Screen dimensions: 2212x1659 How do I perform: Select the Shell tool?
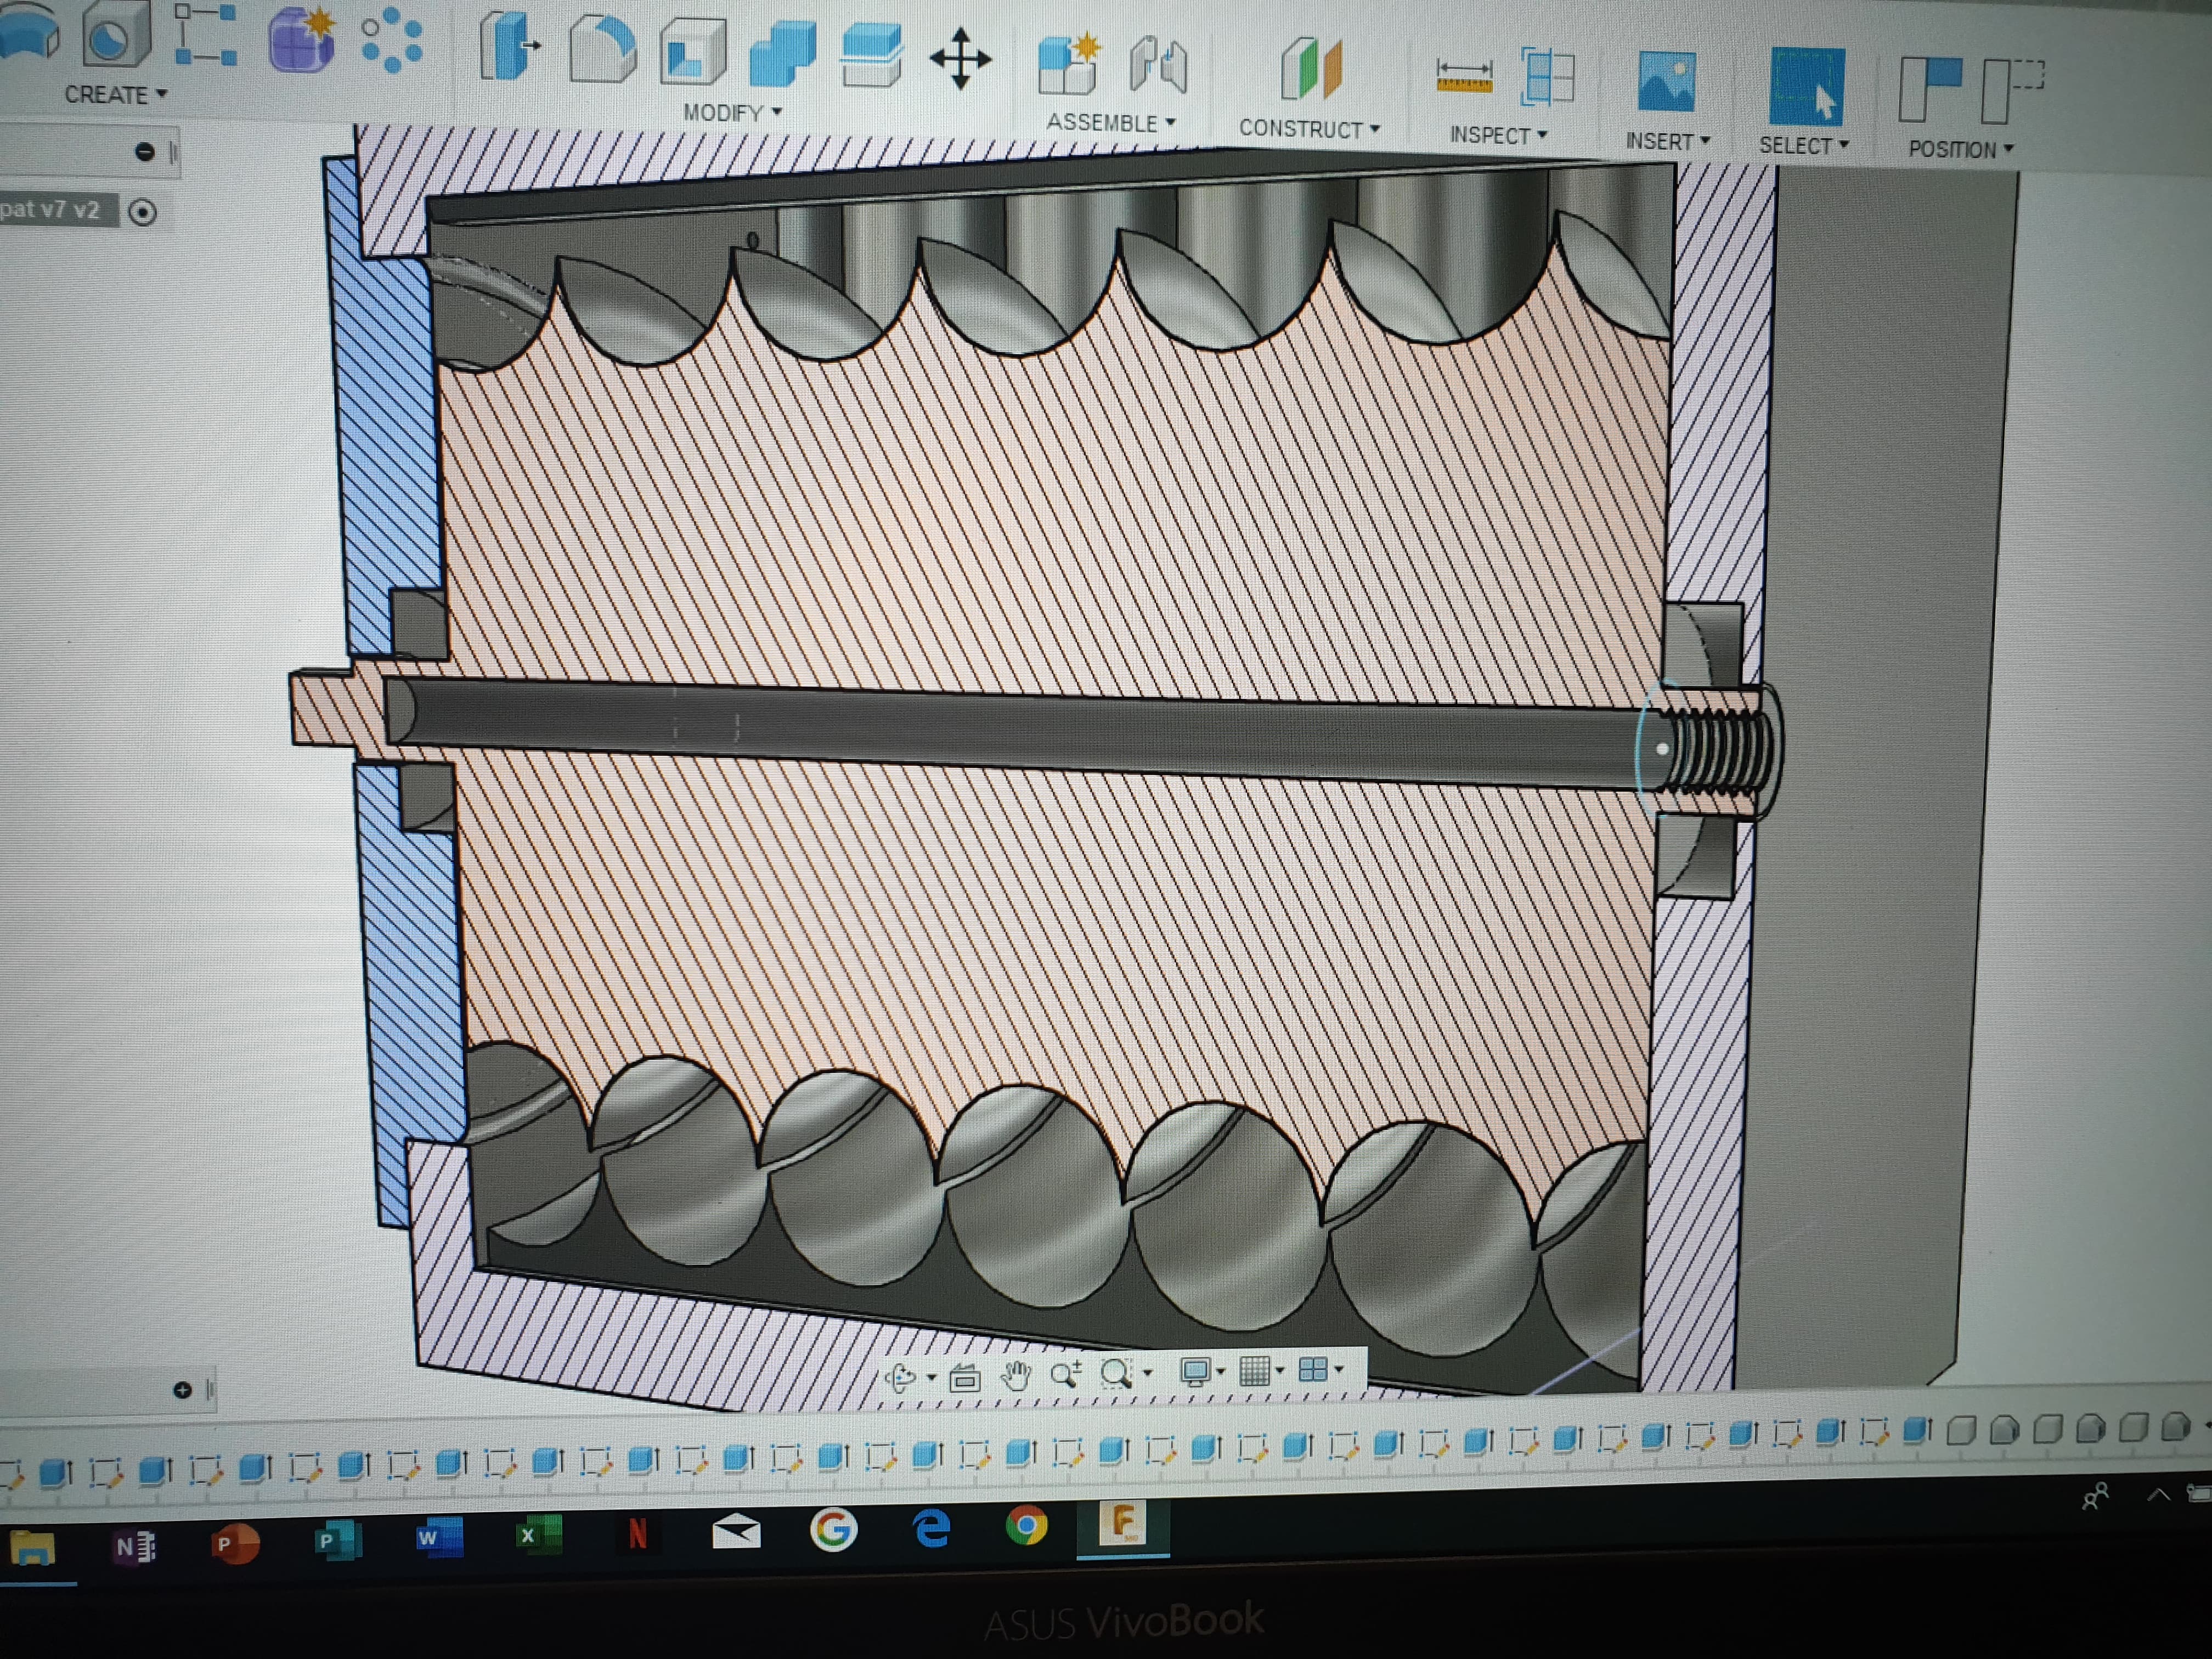click(692, 51)
